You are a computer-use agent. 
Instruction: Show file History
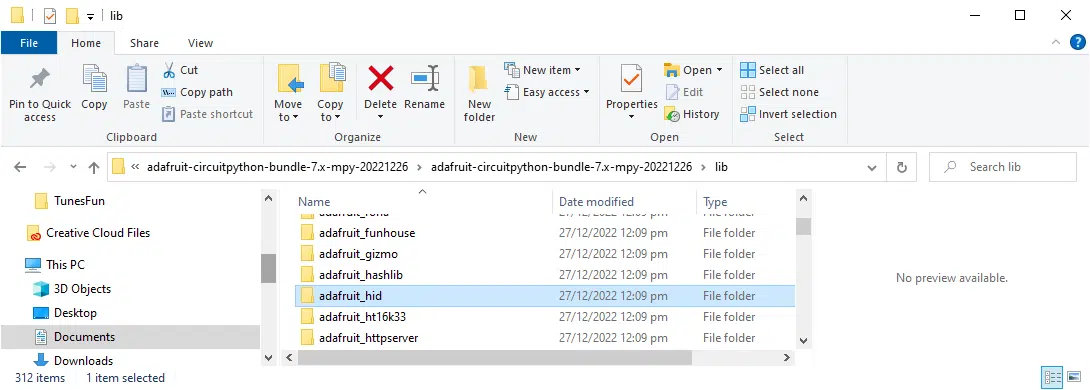[x=692, y=114]
